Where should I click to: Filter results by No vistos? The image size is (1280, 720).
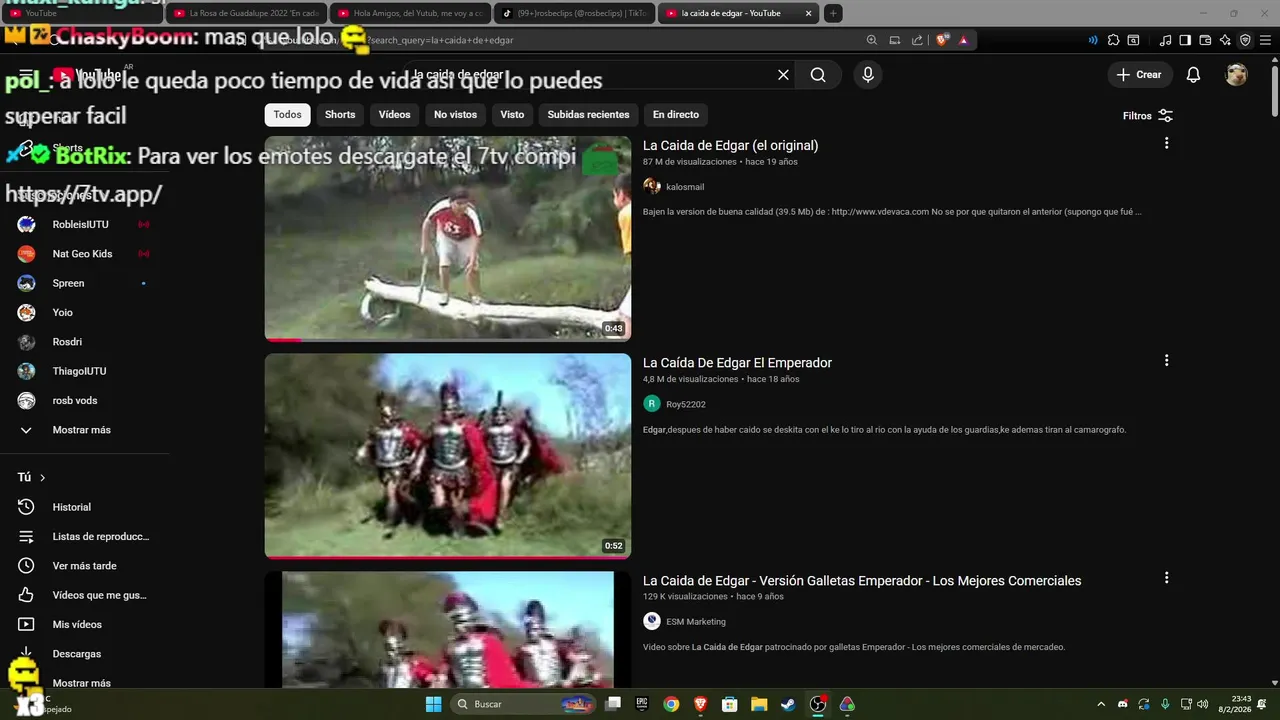pyautogui.click(x=455, y=114)
